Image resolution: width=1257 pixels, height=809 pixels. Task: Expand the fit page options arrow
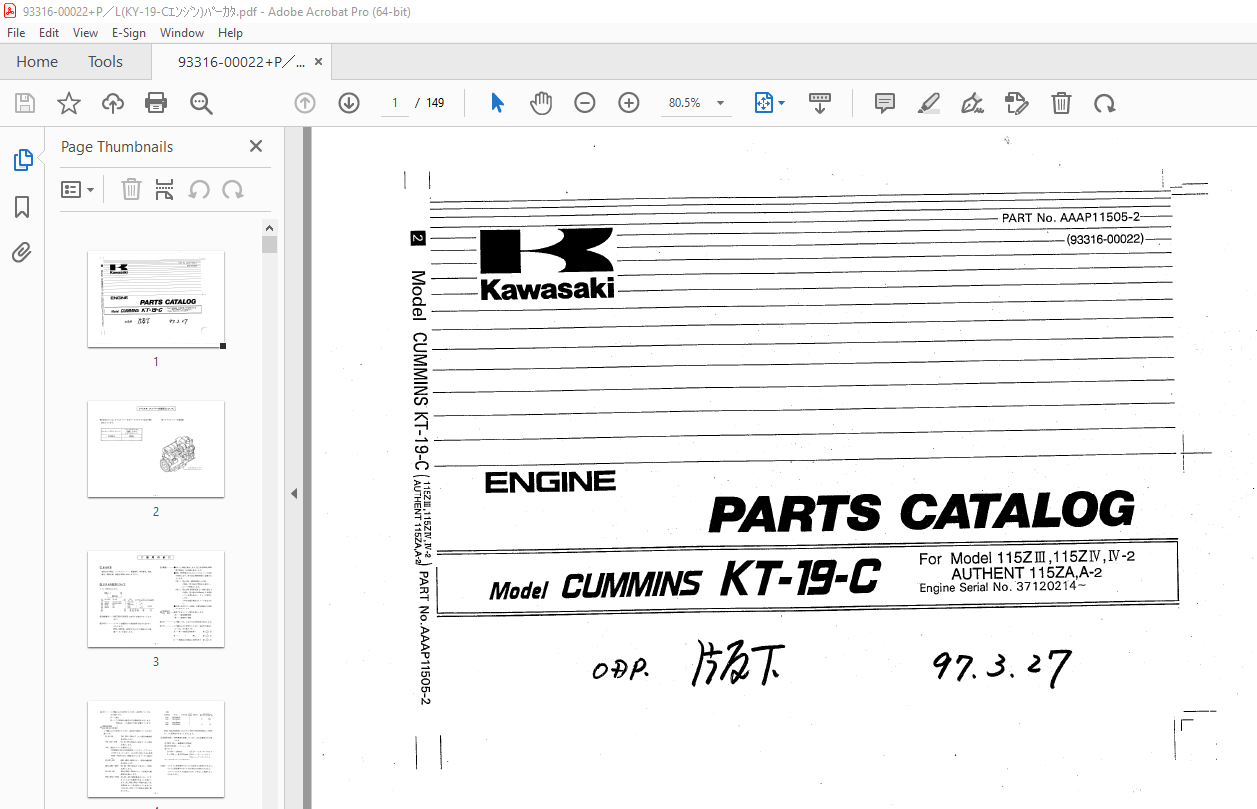[782, 103]
